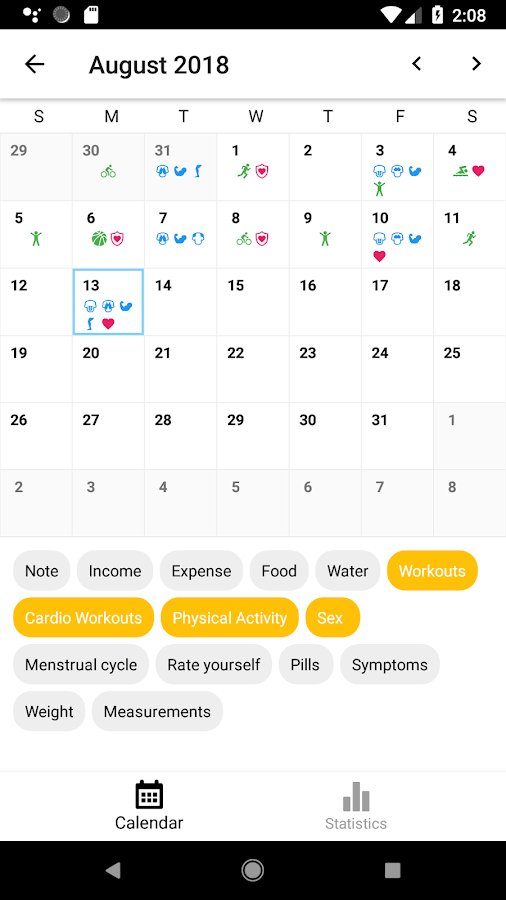Image resolution: width=506 pixels, height=900 pixels.
Task: Tap the leg workout icon on August 13
Action: pyautogui.click(x=91, y=324)
